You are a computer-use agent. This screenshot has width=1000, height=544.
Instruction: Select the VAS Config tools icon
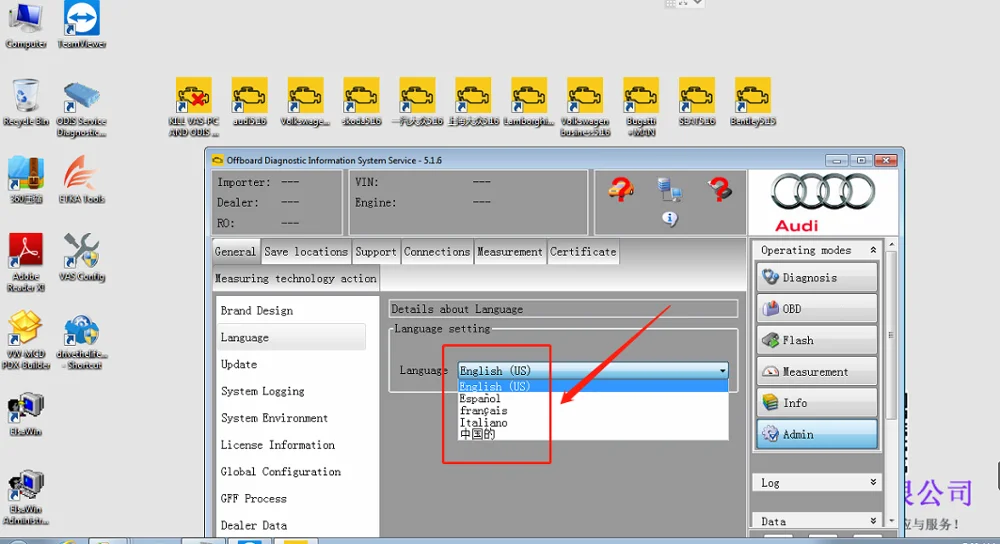click(x=81, y=258)
